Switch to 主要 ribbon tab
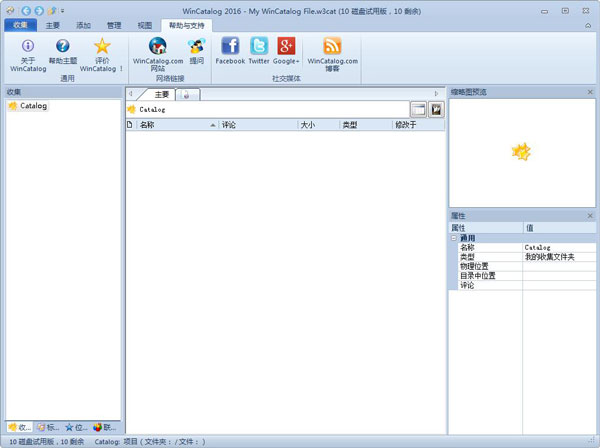The height and width of the screenshot is (448, 600). click(x=53, y=25)
